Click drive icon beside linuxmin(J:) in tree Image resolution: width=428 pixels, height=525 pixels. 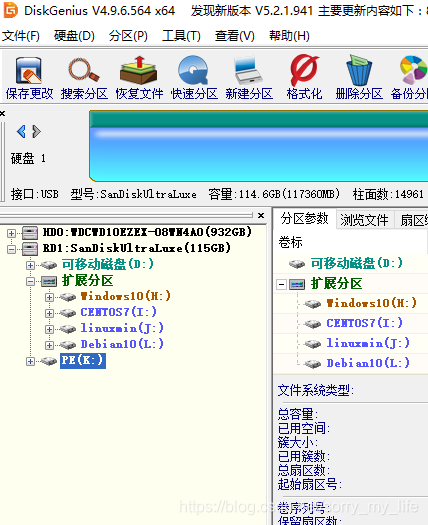point(68,329)
